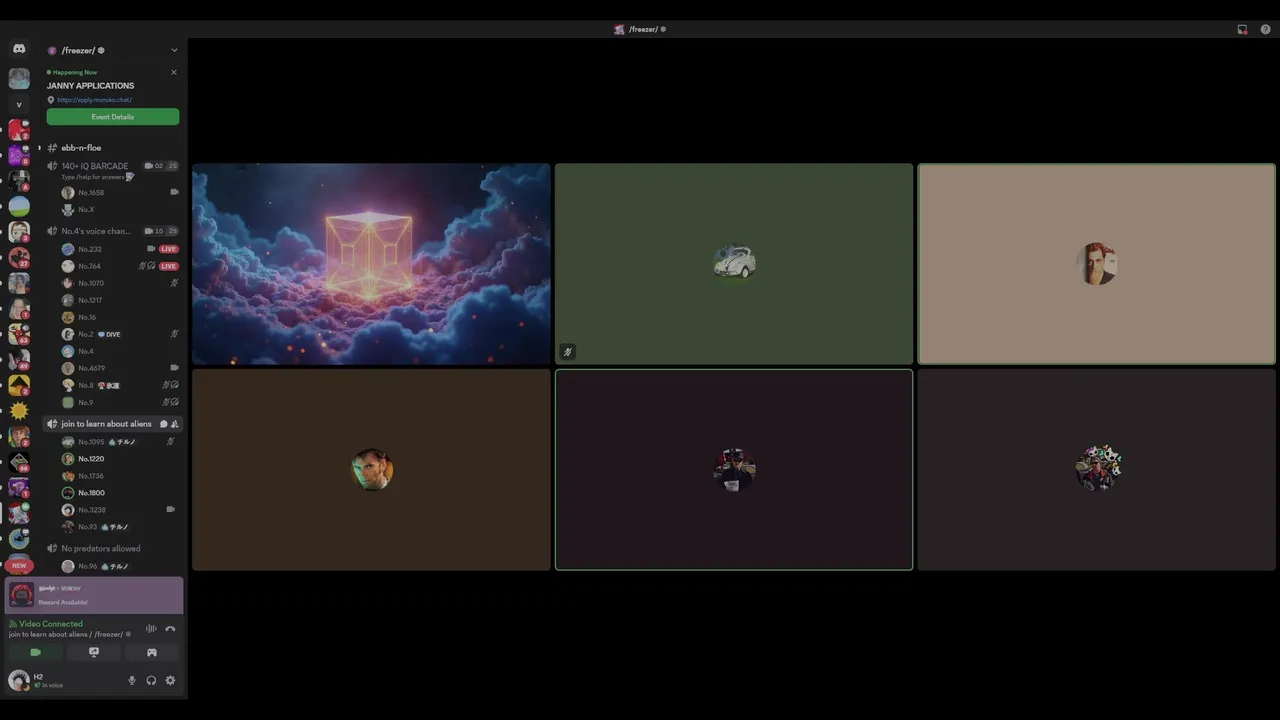The image size is (1280, 720).
Task: Open top blurred avatar server icon
Action: [x=19, y=78]
